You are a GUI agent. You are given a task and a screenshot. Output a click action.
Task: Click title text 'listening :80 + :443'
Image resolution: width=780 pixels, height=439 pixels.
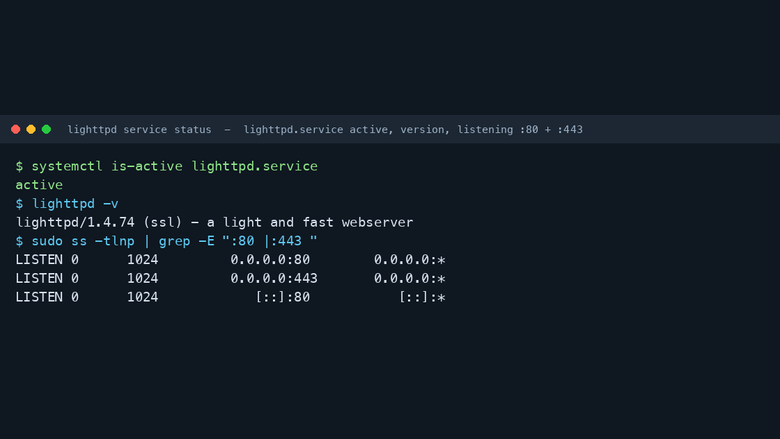coord(520,129)
